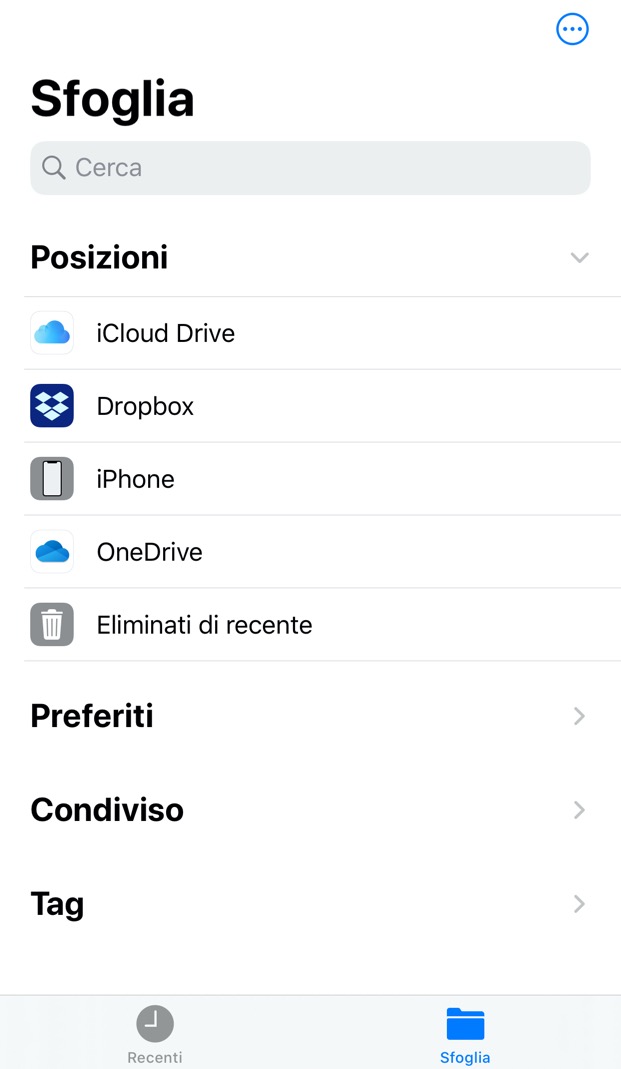Click the iCloud Drive cloud icon
Viewport: 621px width, 1069px height.
pos(52,333)
